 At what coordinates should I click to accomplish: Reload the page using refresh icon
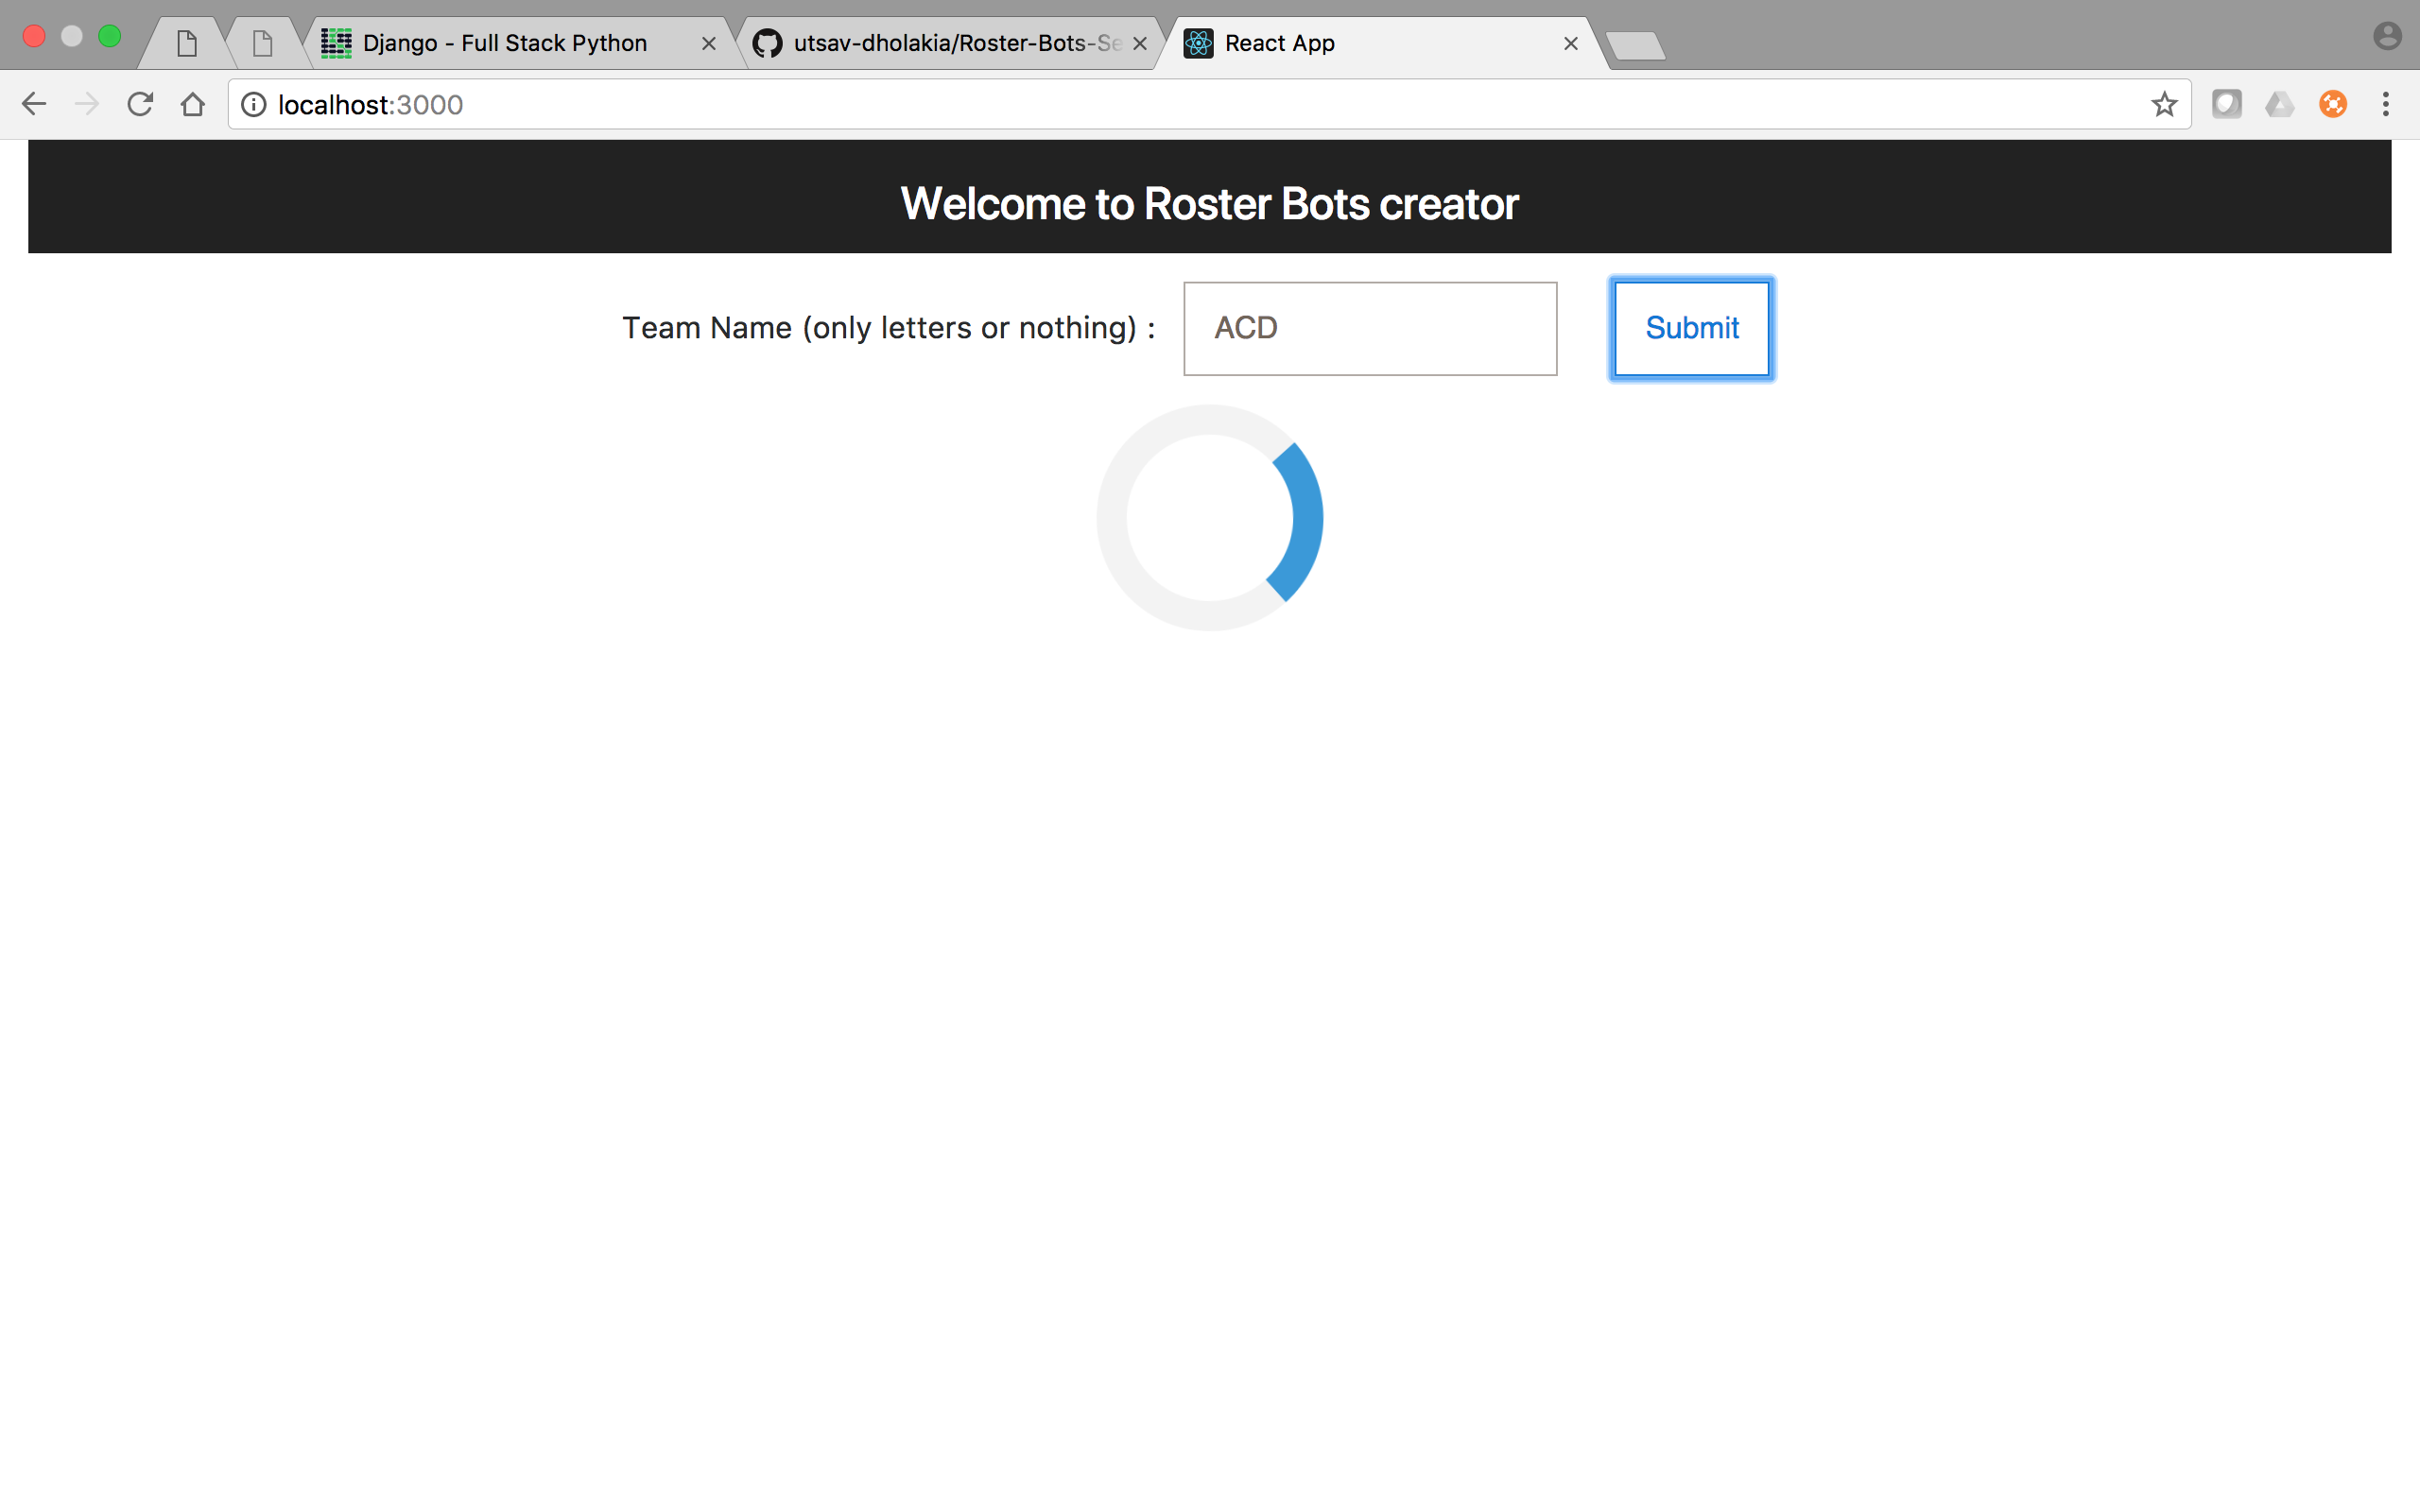tap(140, 103)
